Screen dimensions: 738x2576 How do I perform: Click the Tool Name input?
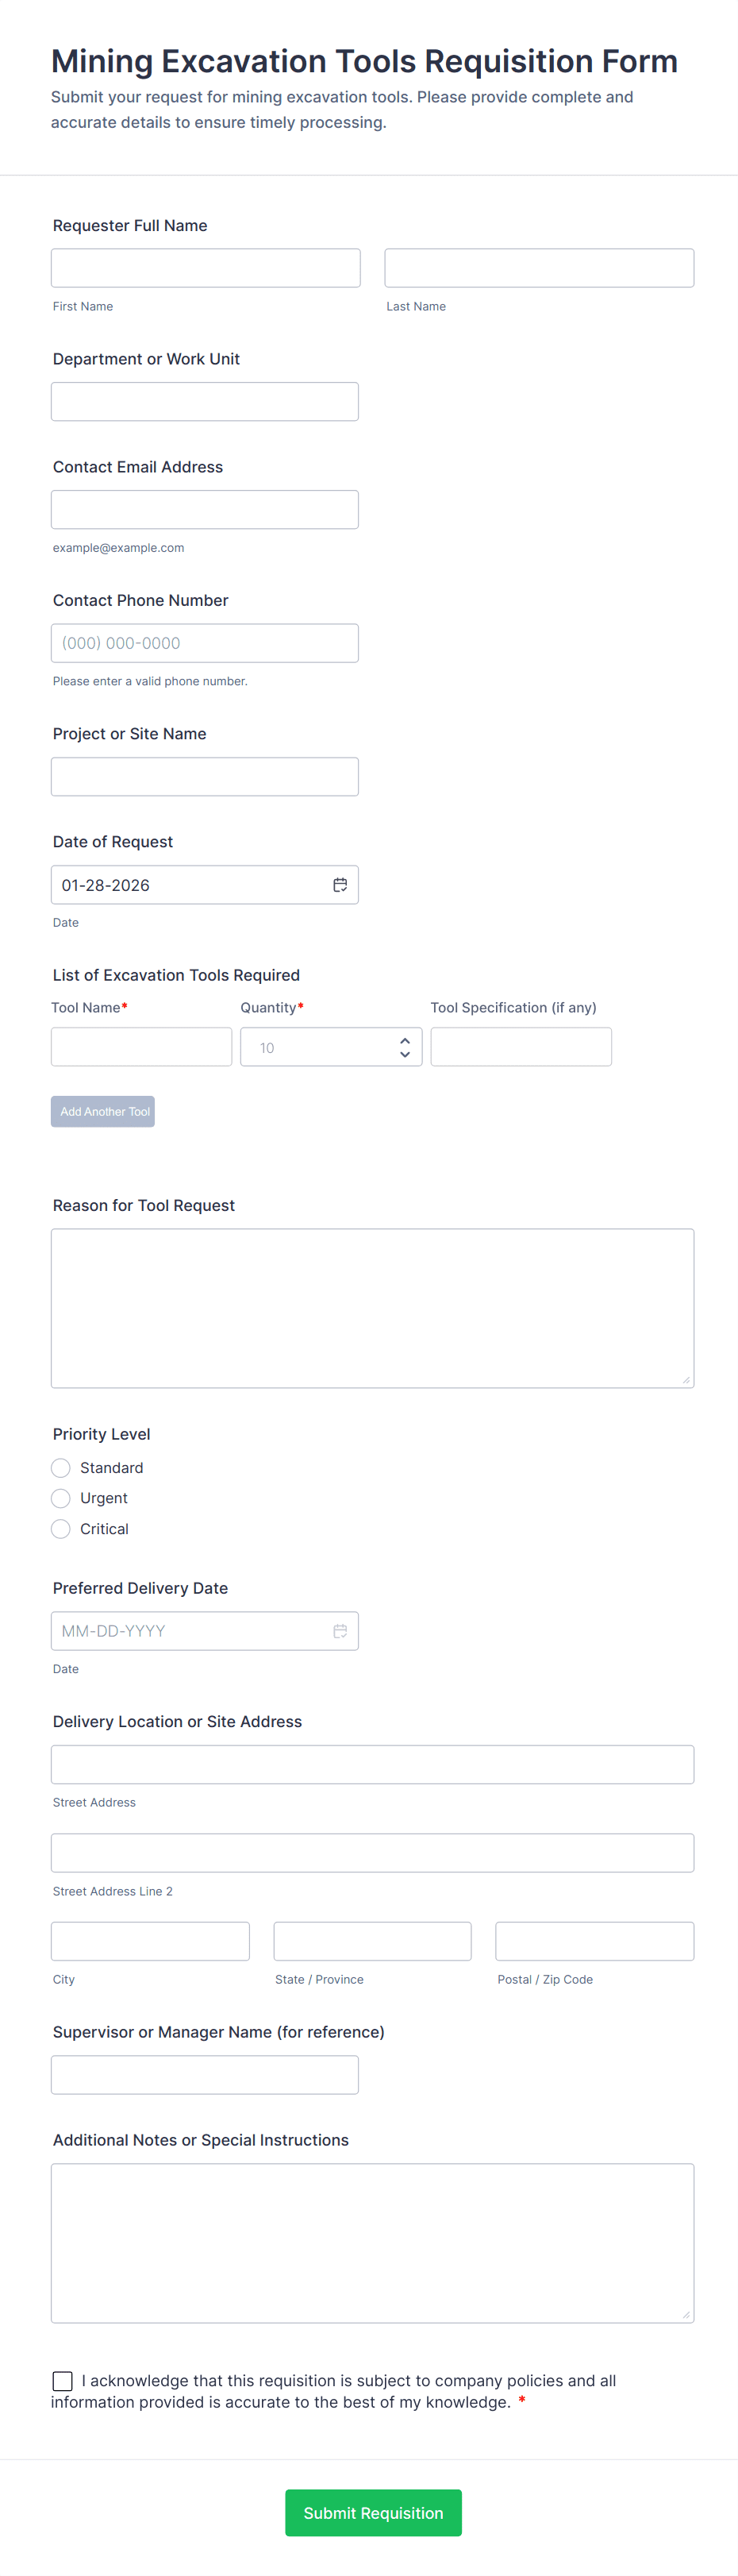(x=141, y=1047)
